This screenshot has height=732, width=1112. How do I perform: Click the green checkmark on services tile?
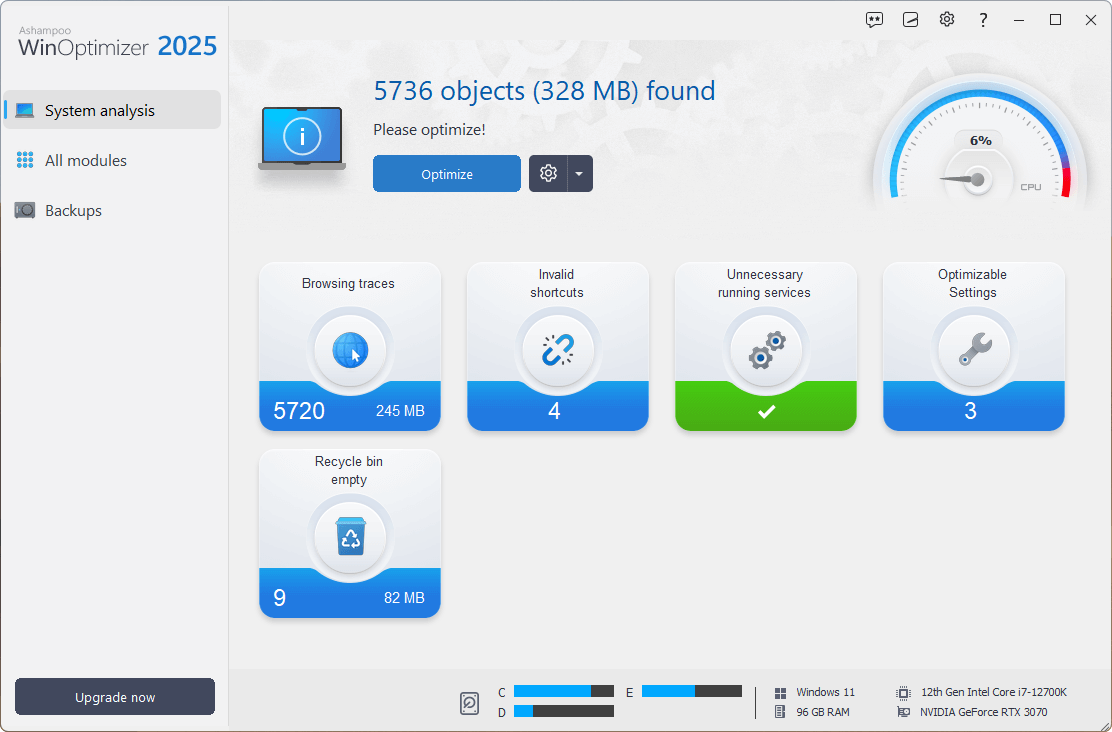pyautogui.click(x=766, y=410)
